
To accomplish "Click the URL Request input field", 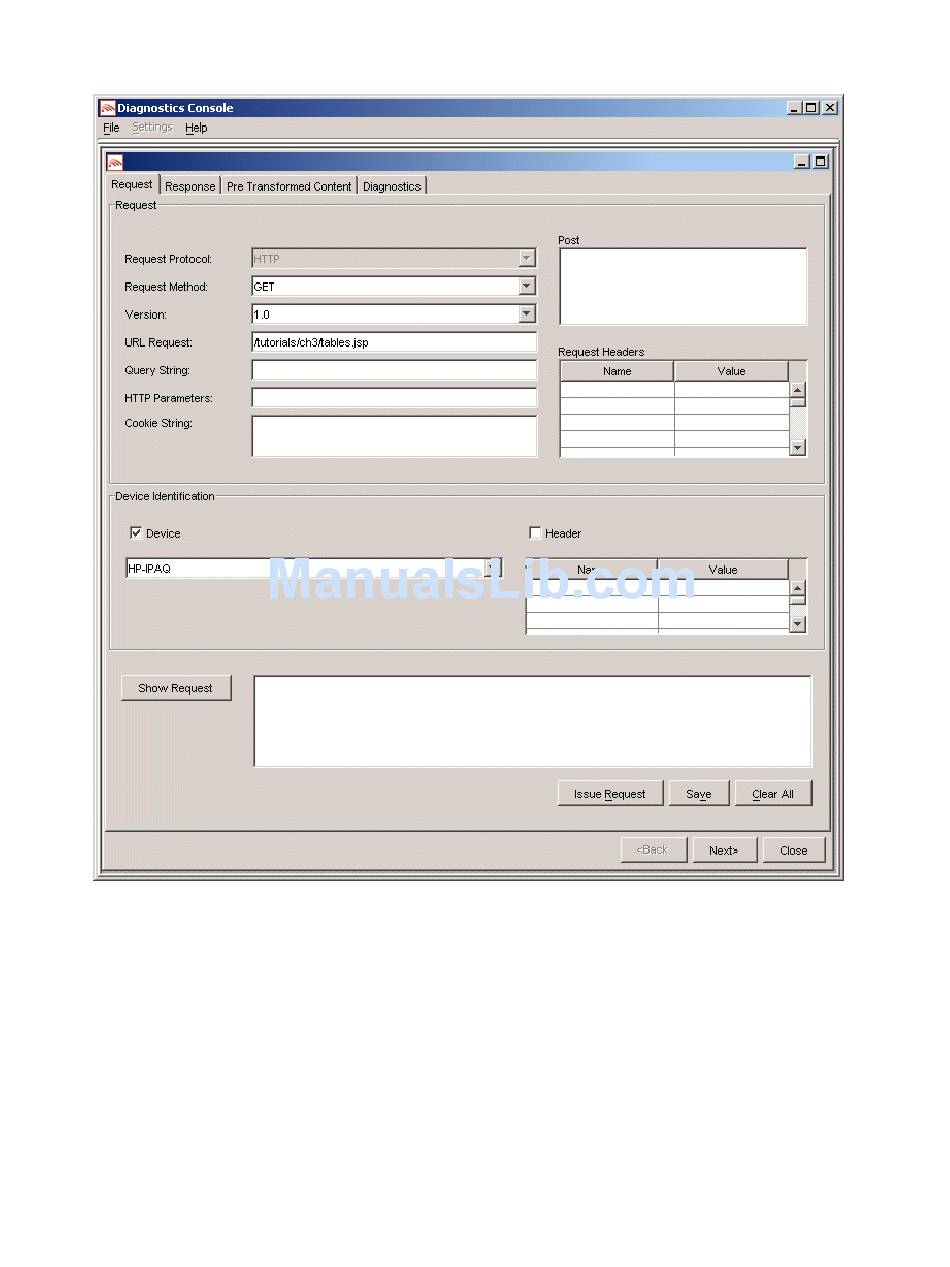I will pyautogui.click(x=394, y=342).
